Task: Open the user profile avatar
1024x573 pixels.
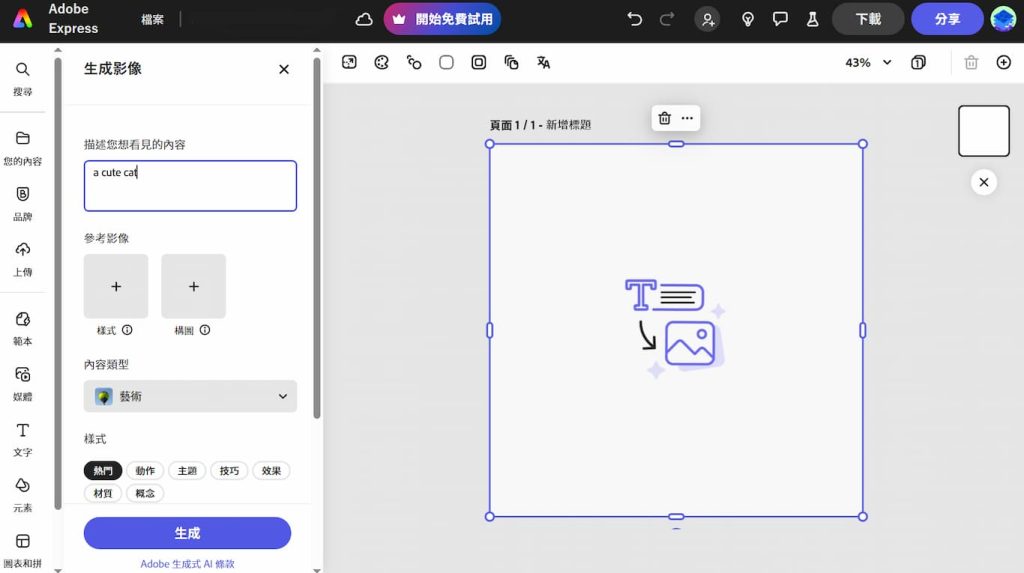Action: click(x=1003, y=19)
